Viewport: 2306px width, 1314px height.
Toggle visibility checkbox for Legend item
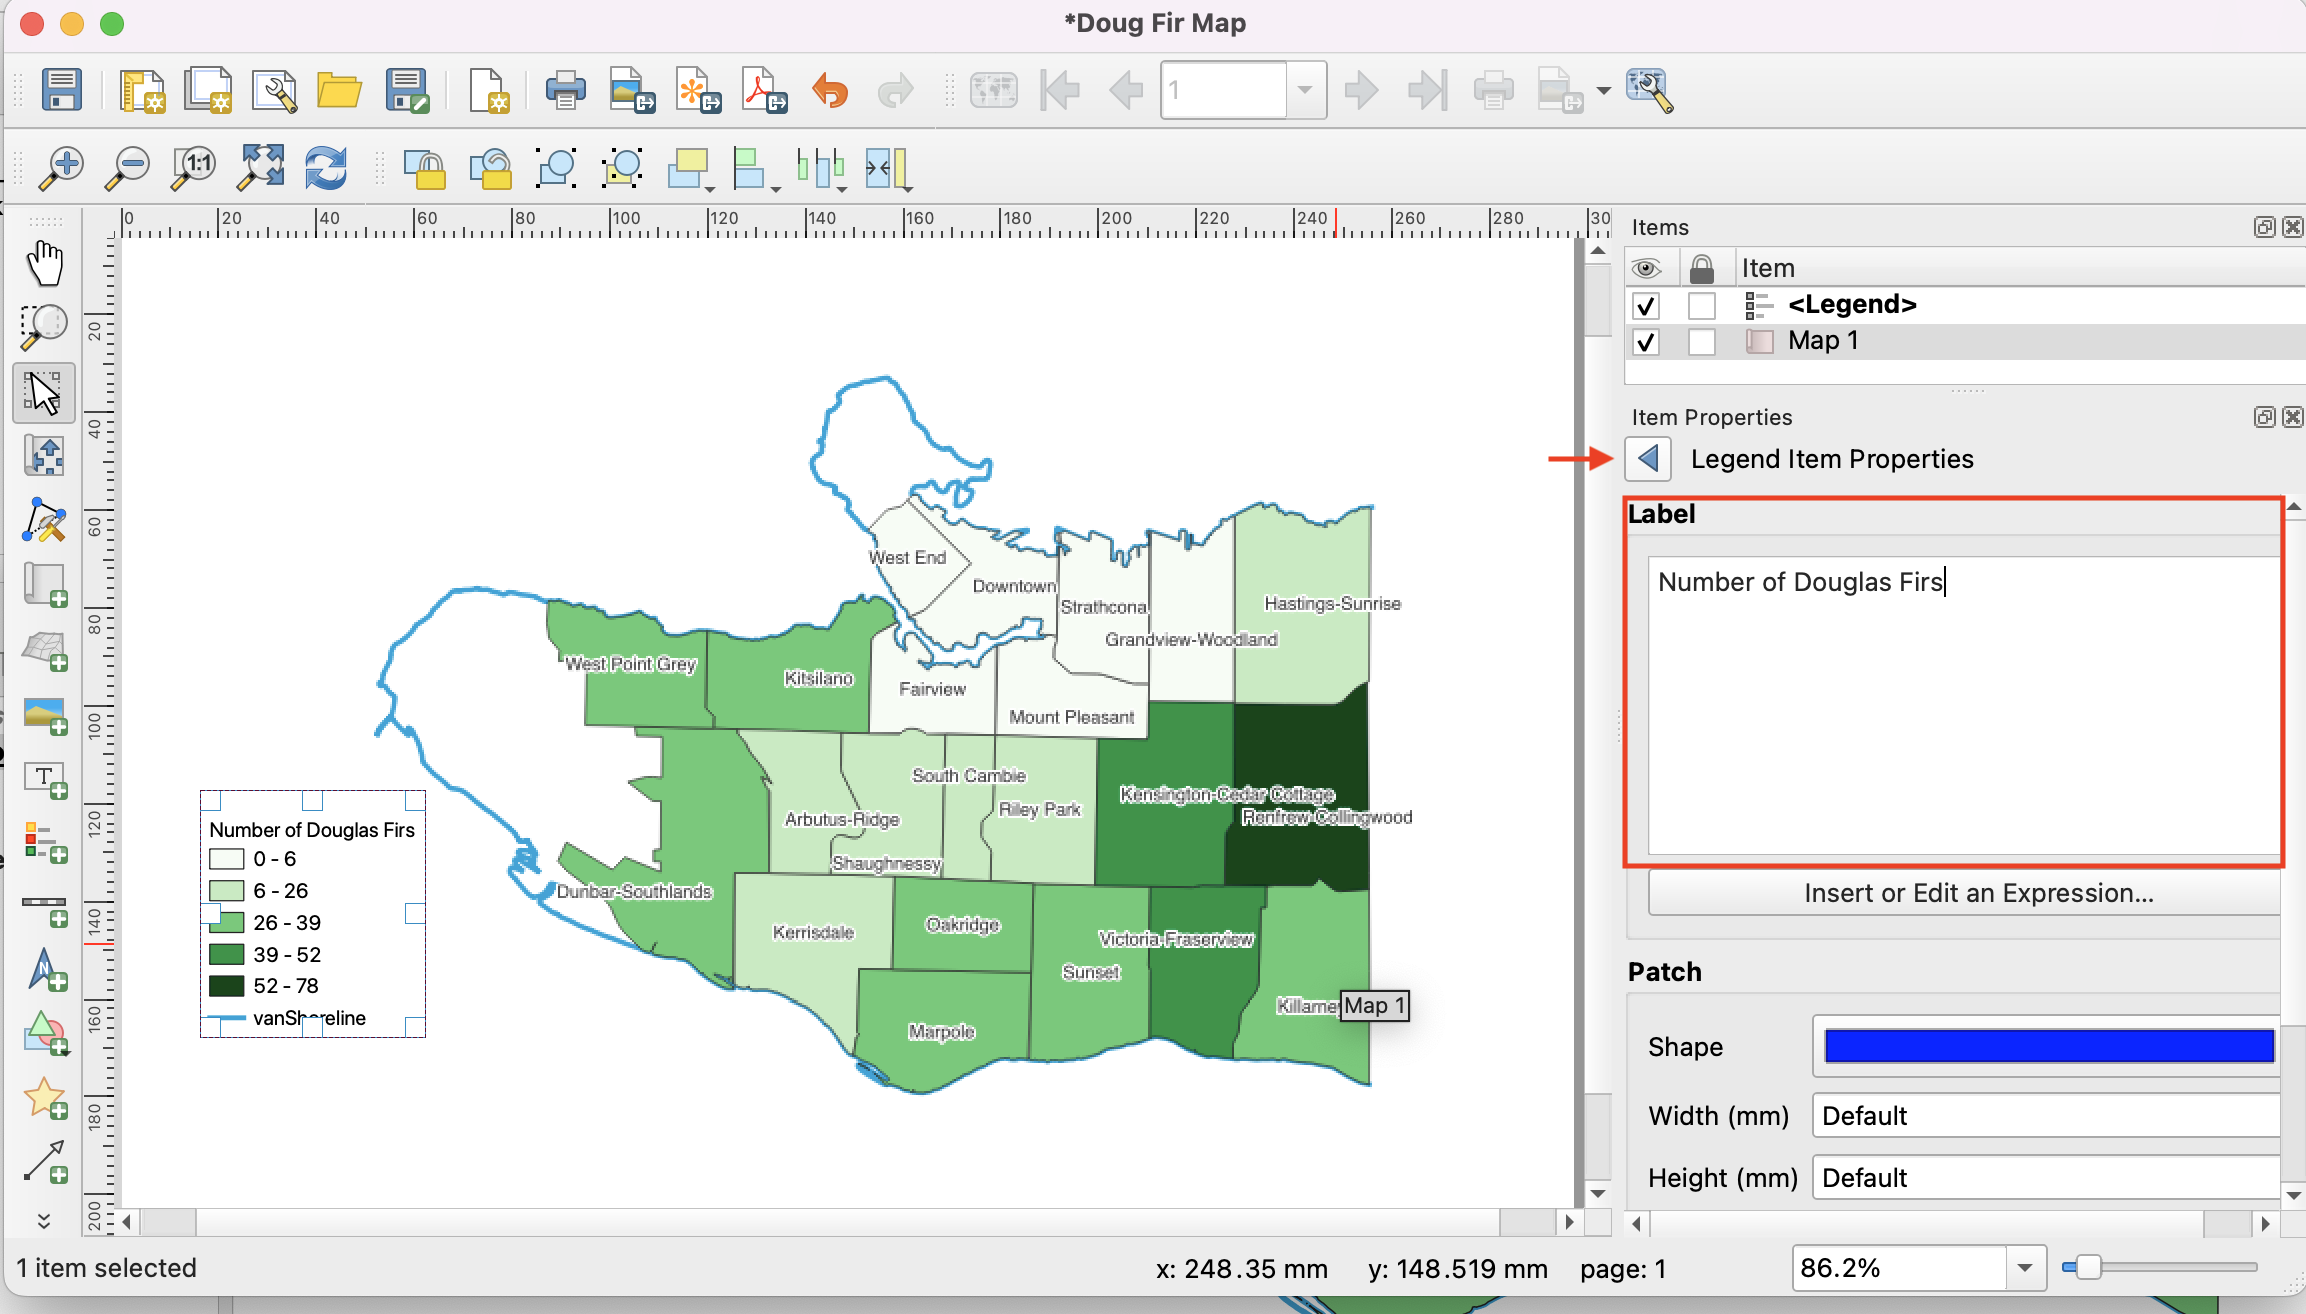[x=1645, y=305]
